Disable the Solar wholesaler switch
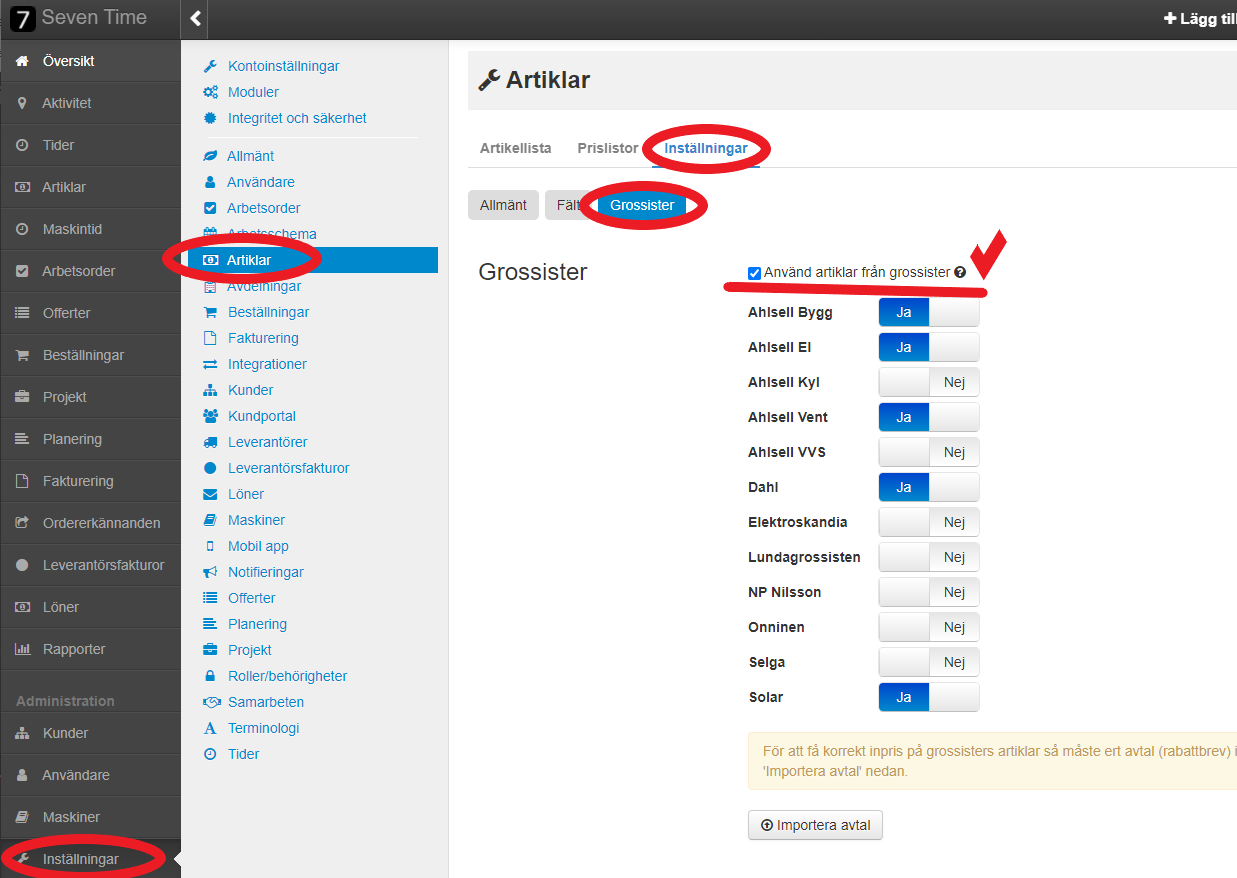This screenshot has width=1237, height=878. tap(929, 697)
